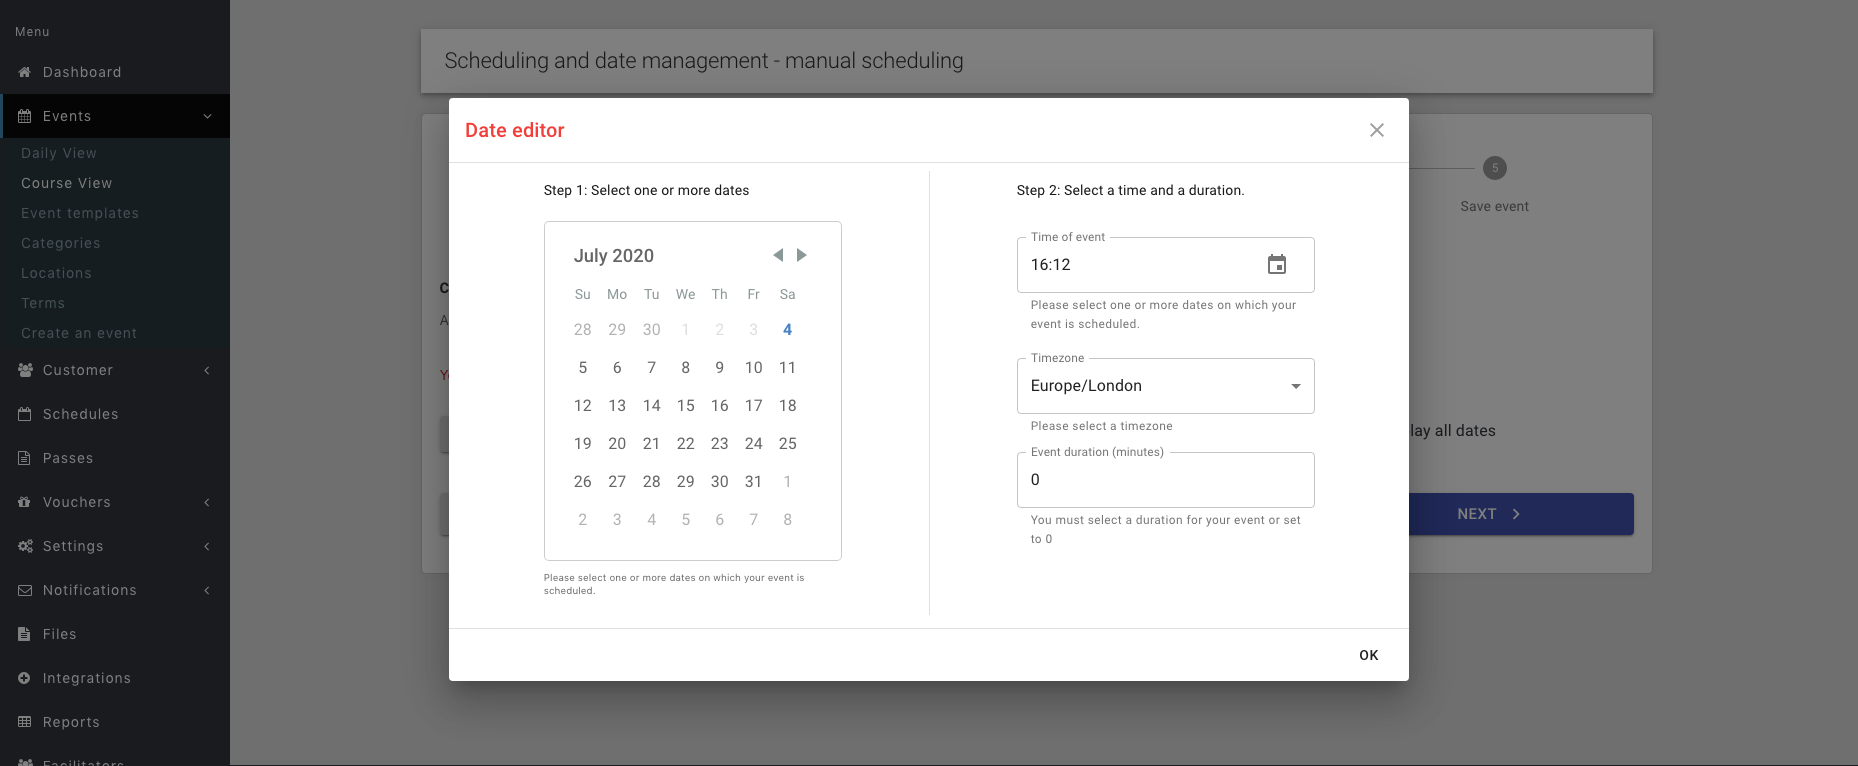This screenshot has height=766, width=1858.
Task: Click the Reports table icon
Action: [x=25, y=722]
